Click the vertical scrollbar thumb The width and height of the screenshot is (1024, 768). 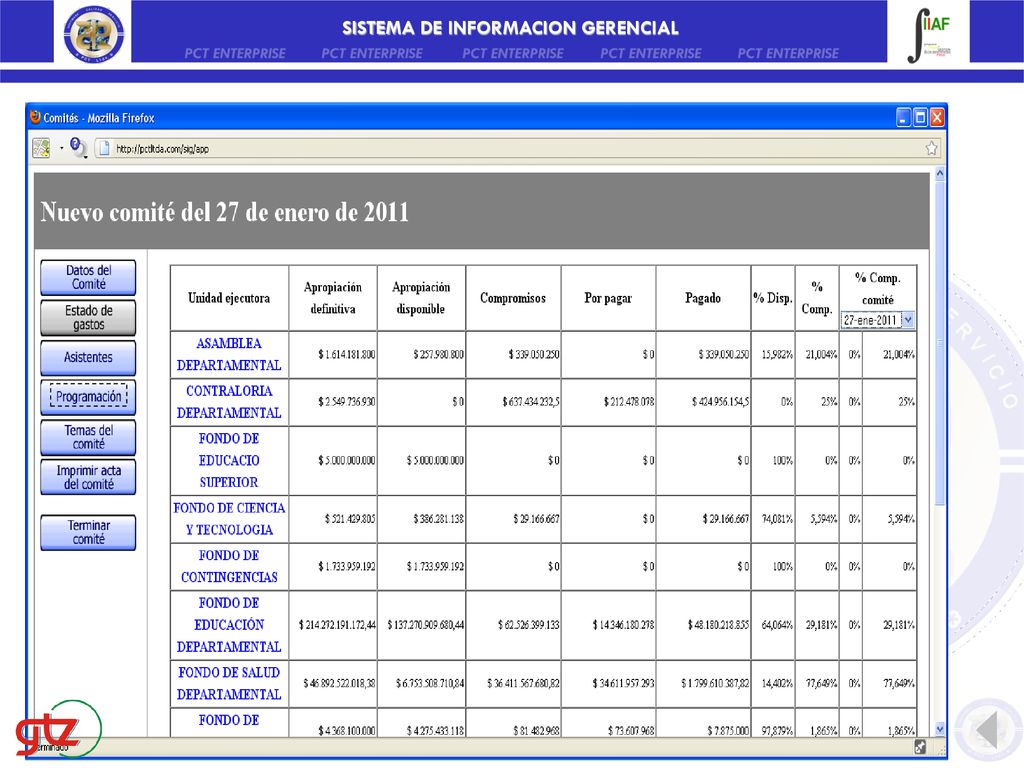point(940,343)
